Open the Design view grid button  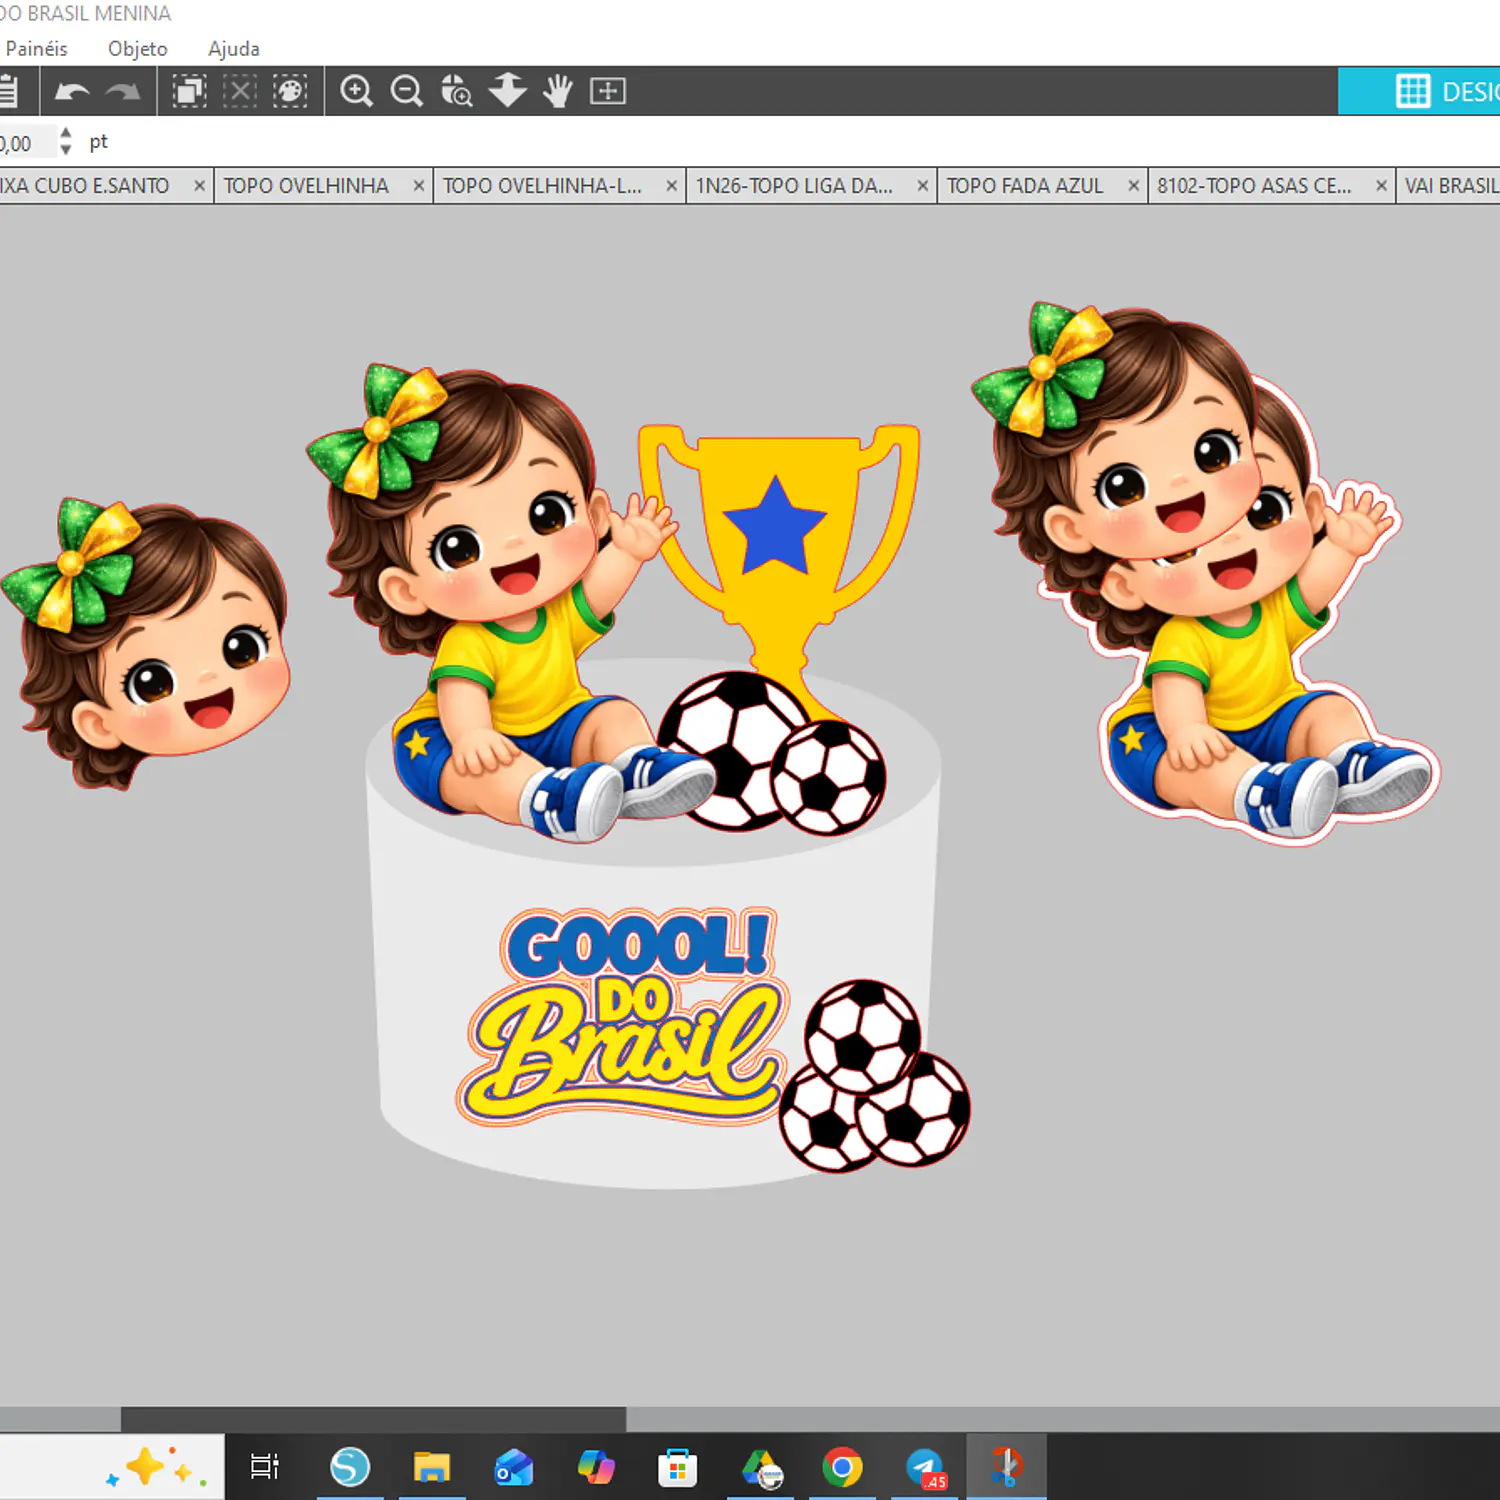coord(1419,91)
